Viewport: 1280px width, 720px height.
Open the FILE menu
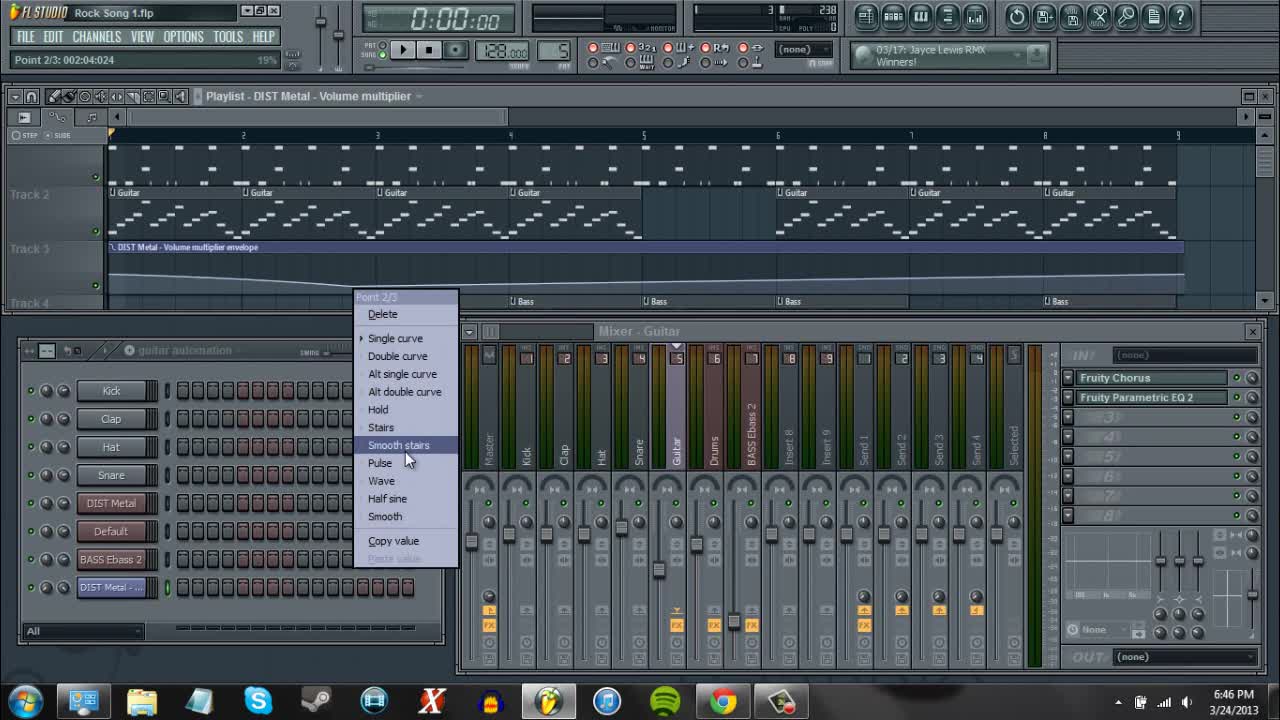pos(25,37)
